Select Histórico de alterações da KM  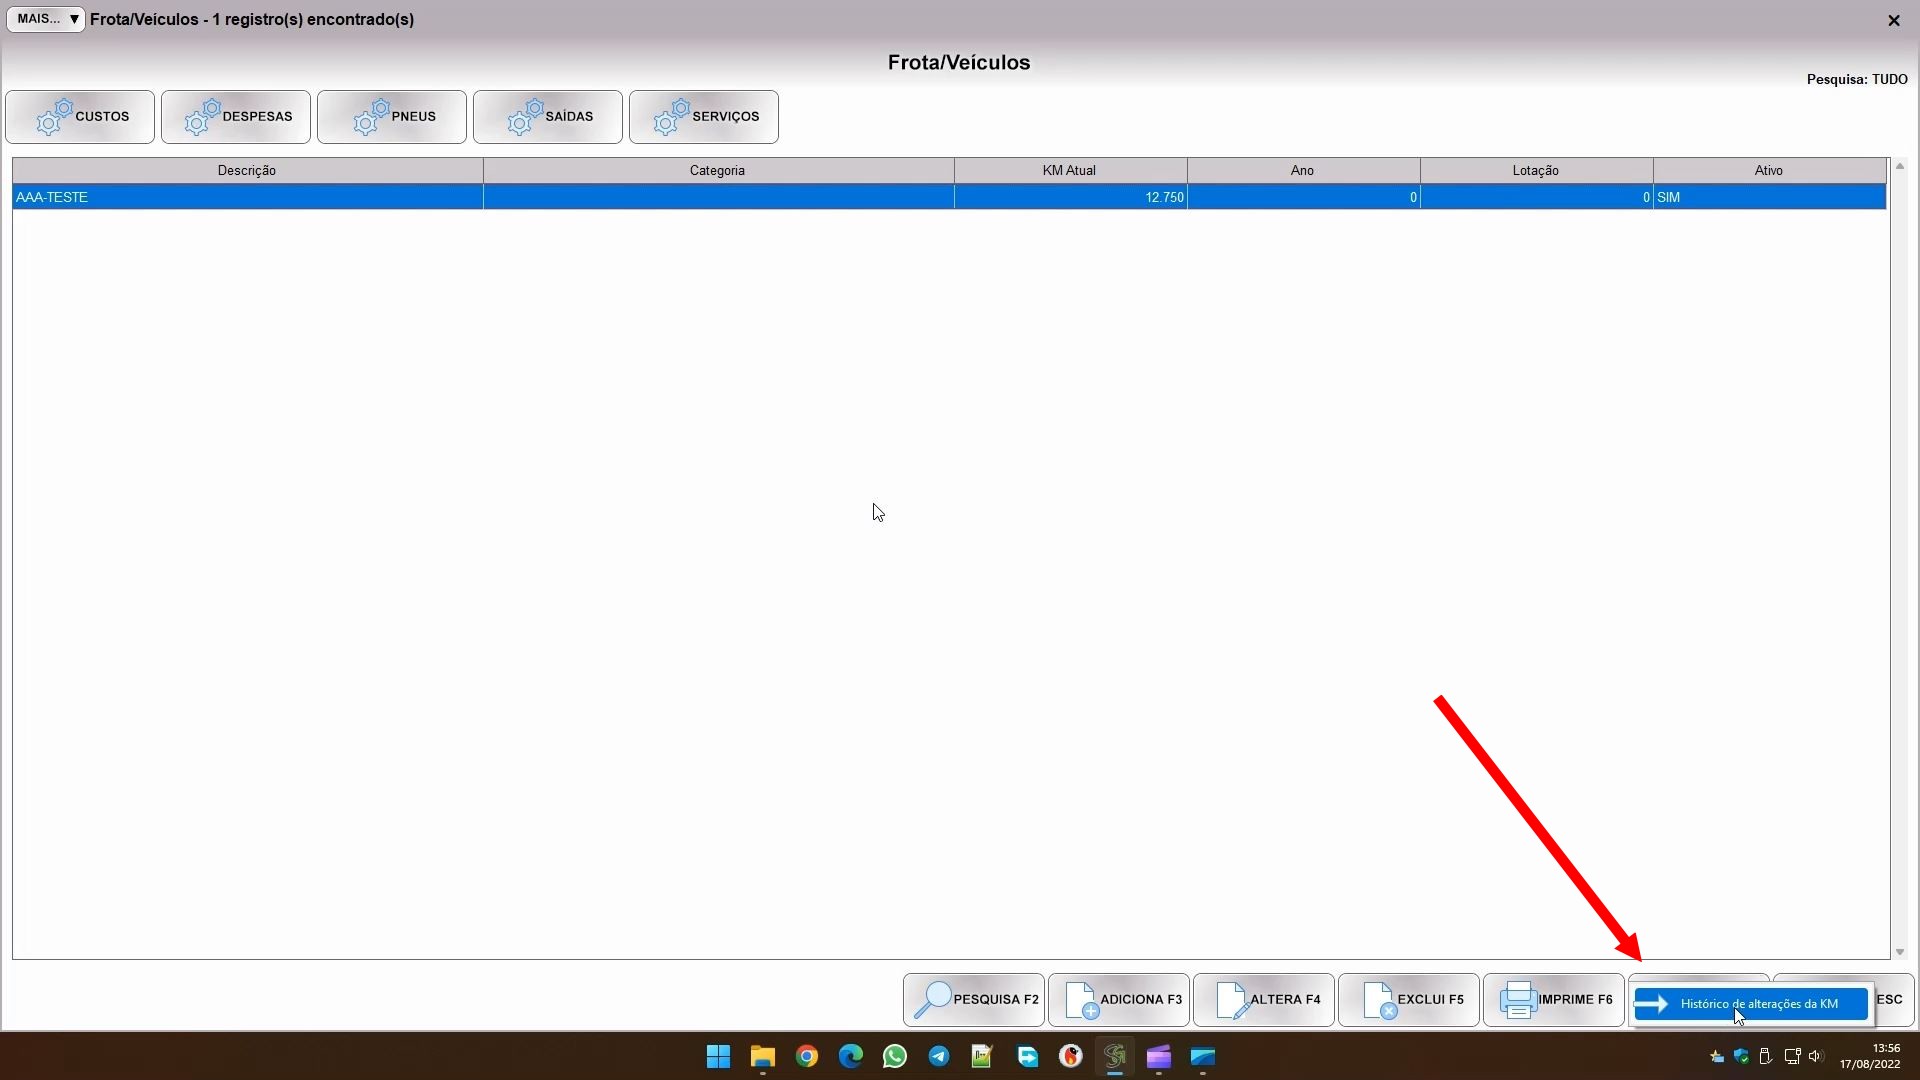coord(1751,1004)
